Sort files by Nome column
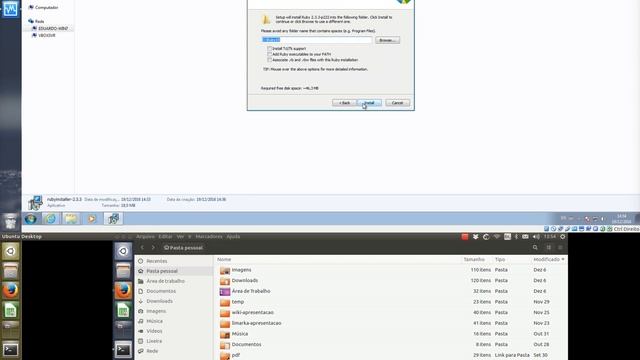The width and height of the screenshot is (640, 360). (224, 260)
